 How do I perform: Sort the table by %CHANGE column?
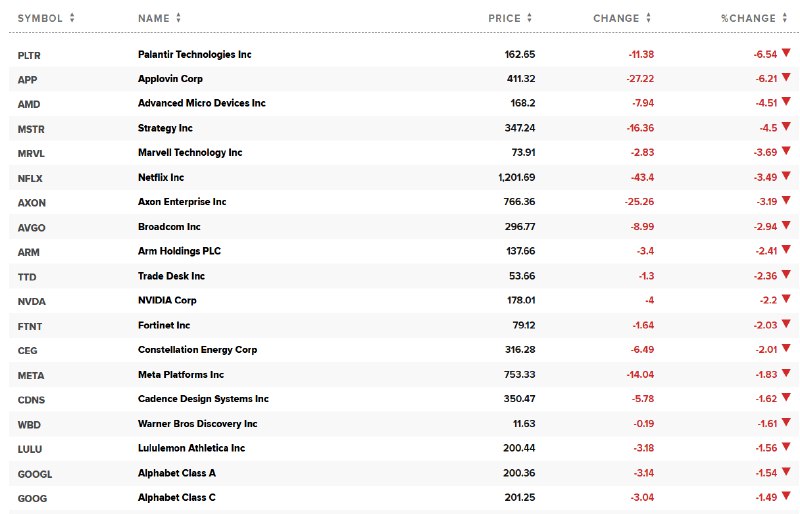pyautogui.click(x=748, y=18)
